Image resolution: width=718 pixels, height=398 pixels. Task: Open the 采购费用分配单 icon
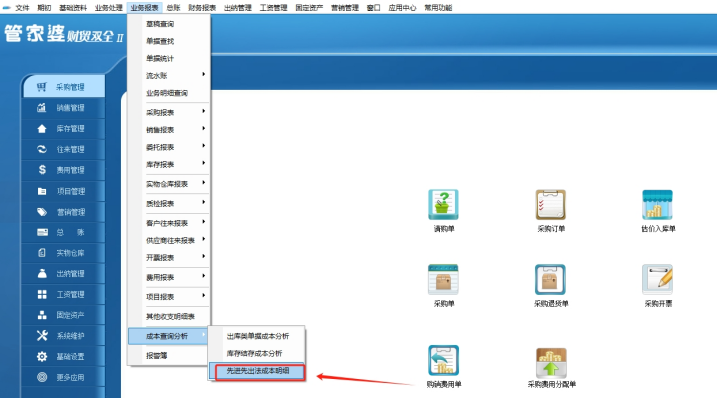551,362
